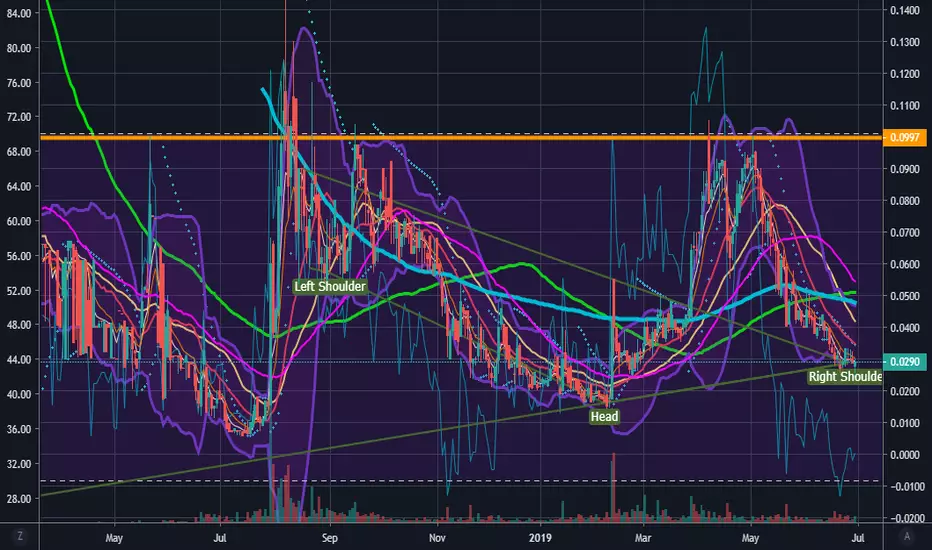The width and height of the screenshot is (932, 550).
Task: Click the 0.0600 value on right price scale
Action: pyautogui.click(x=905, y=264)
